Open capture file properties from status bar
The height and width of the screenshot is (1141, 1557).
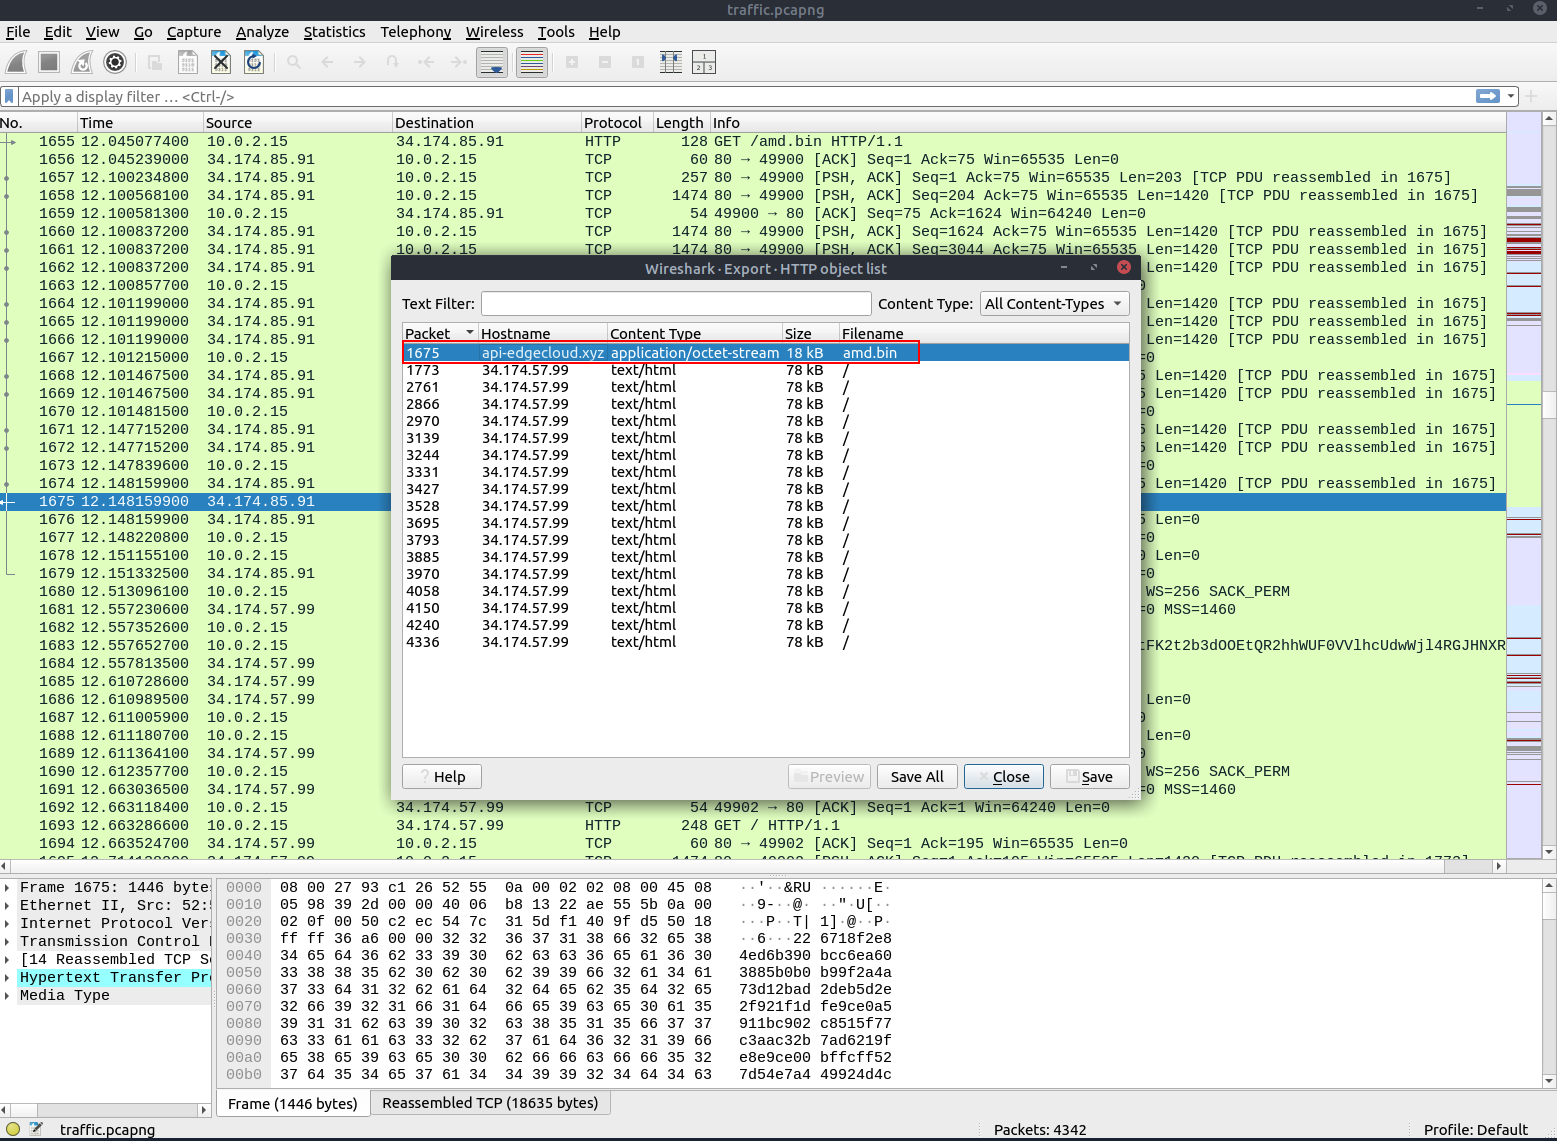point(36,1129)
